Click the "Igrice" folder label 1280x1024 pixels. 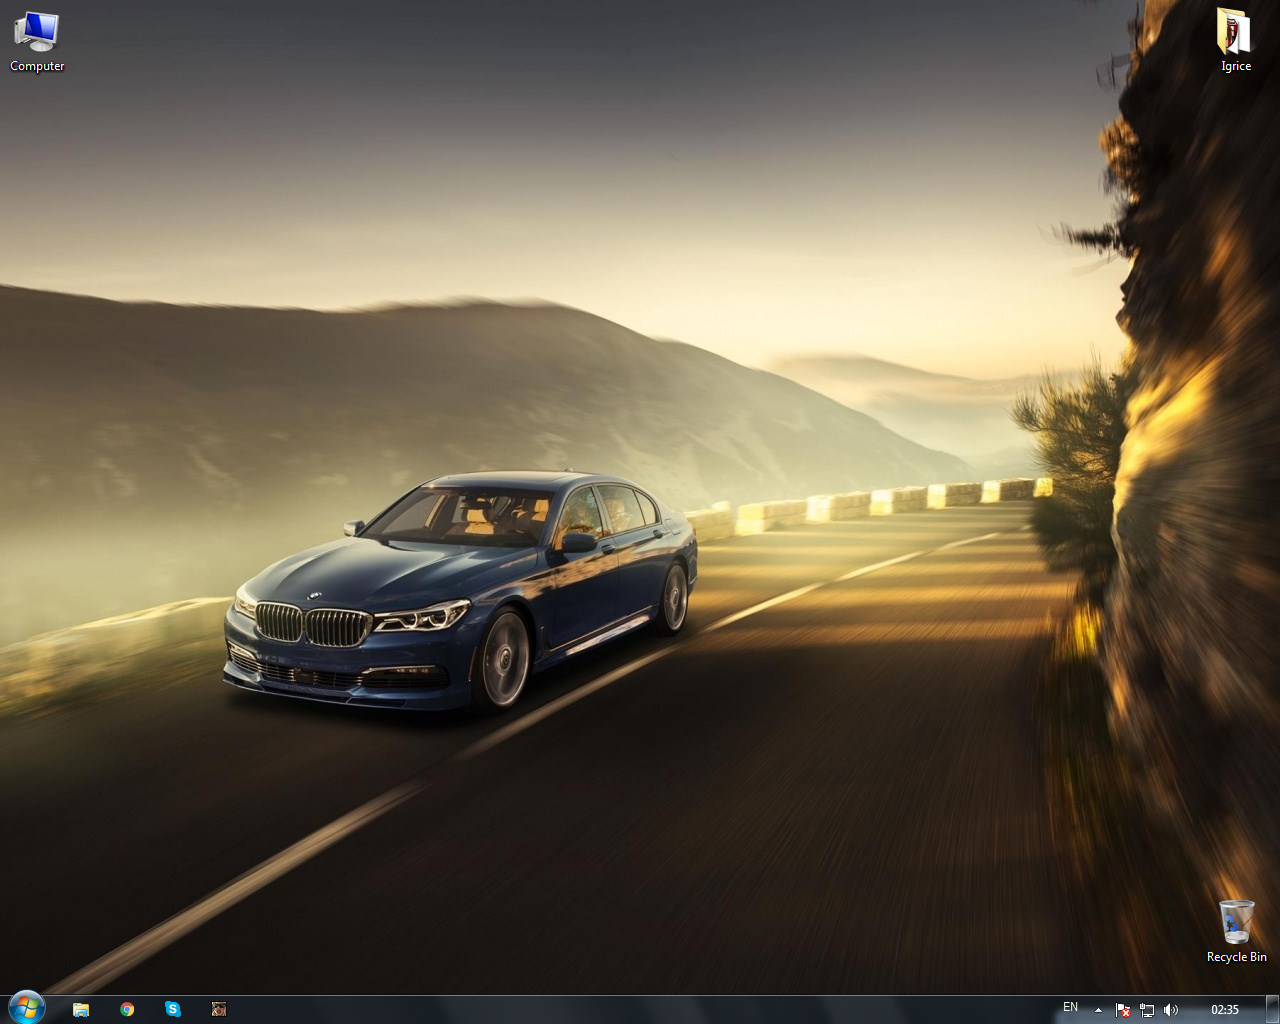1236,66
